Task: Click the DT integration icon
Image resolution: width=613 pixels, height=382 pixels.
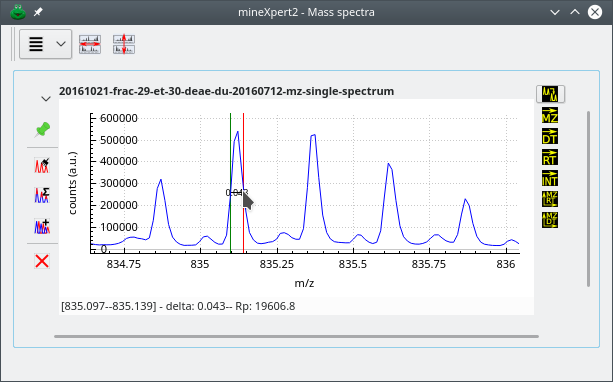Action: (x=550, y=136)
